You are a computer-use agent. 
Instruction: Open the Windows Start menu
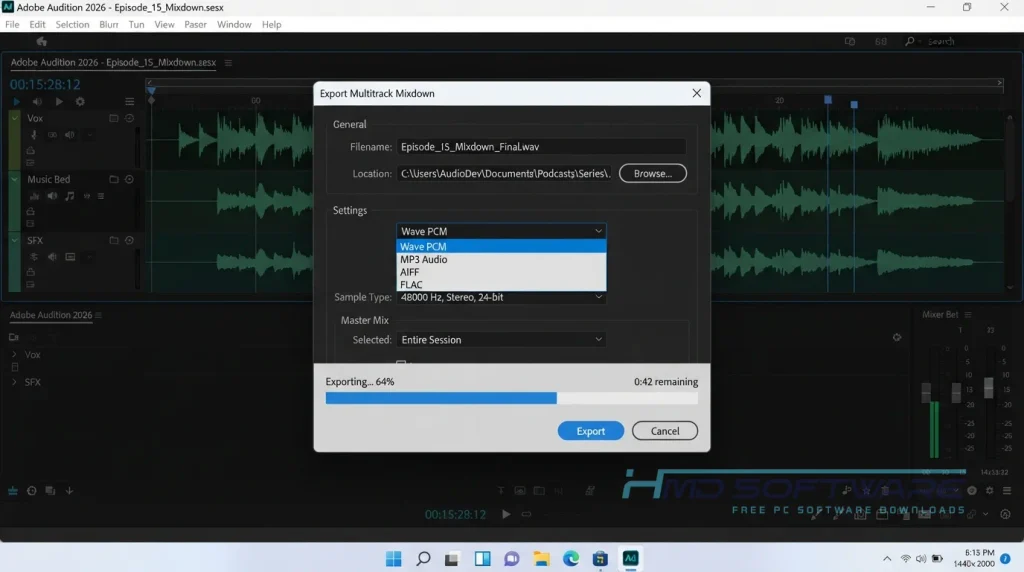pos(393,558)
